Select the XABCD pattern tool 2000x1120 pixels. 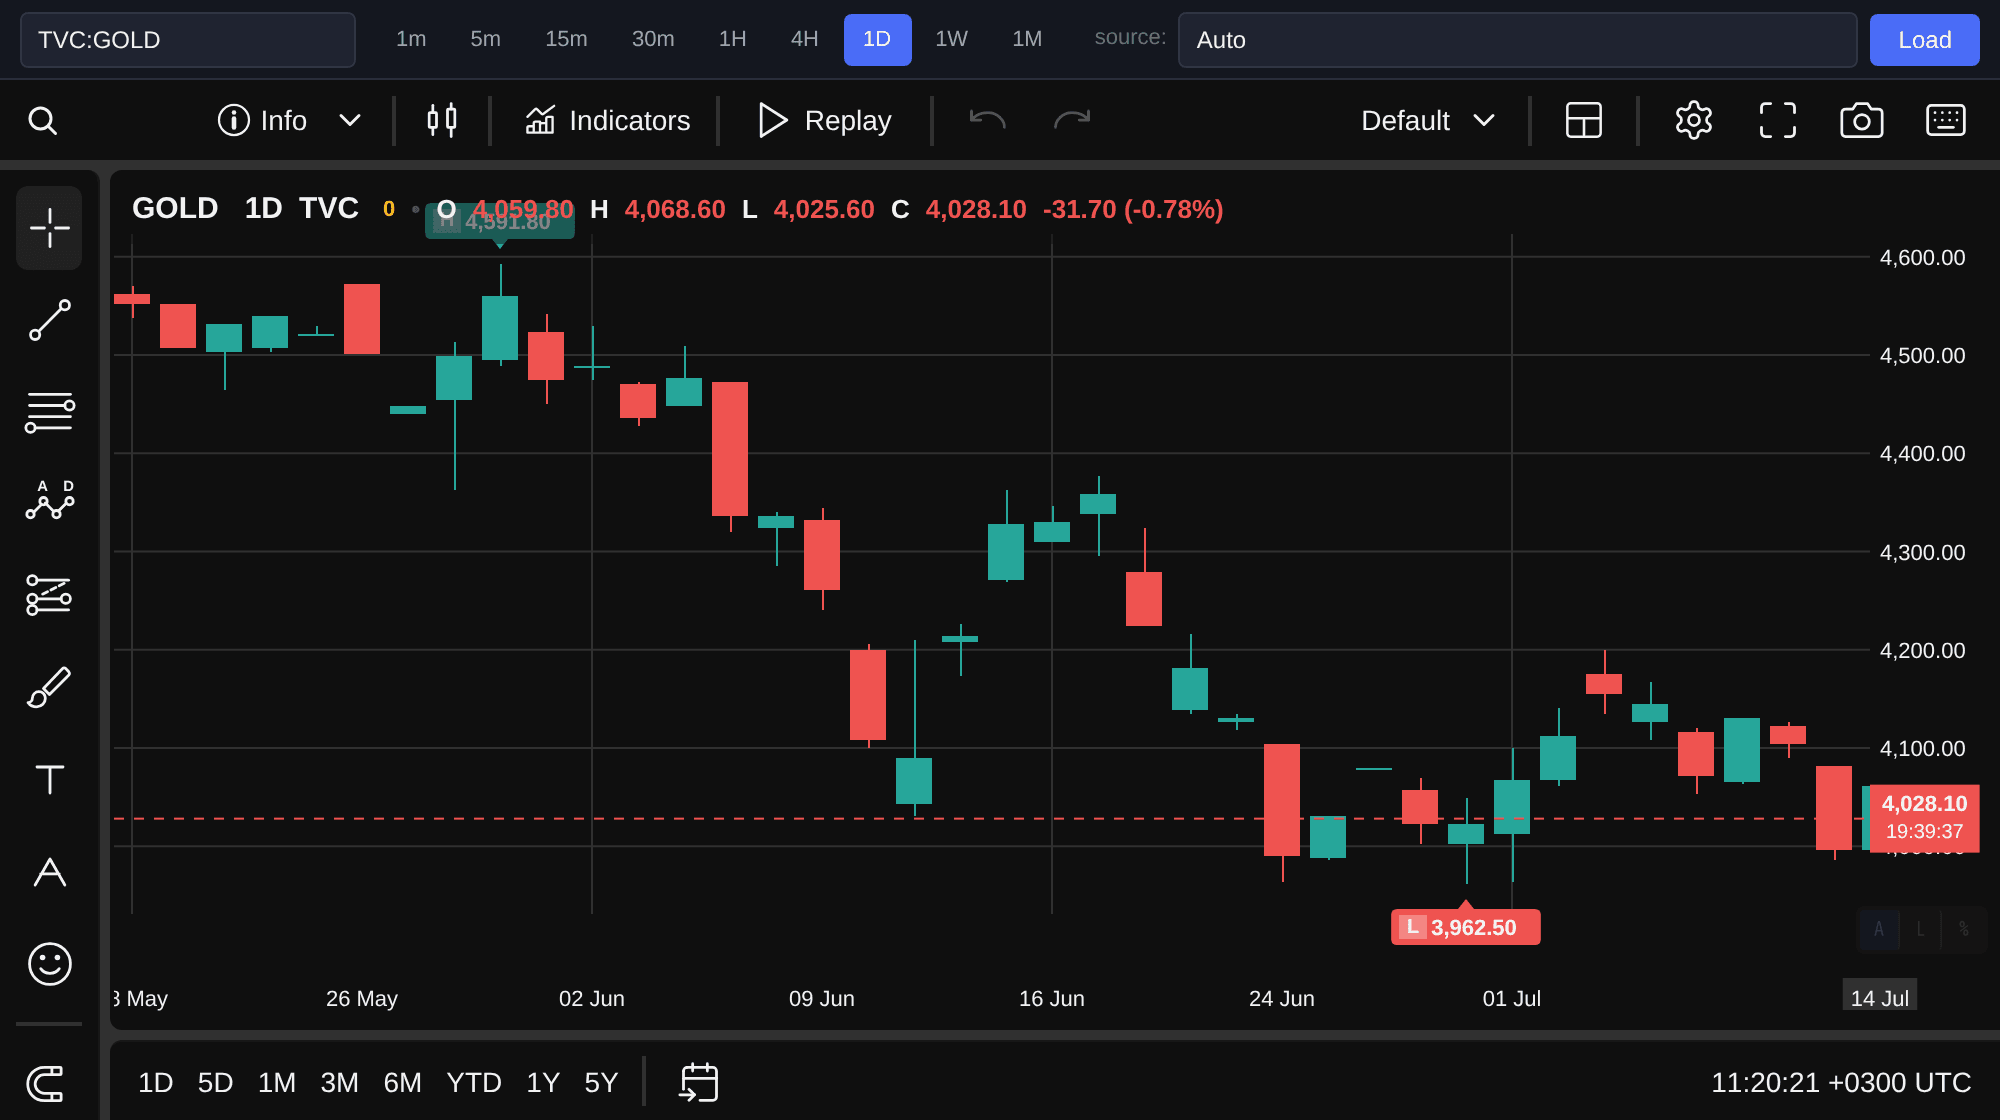point(49,500)
